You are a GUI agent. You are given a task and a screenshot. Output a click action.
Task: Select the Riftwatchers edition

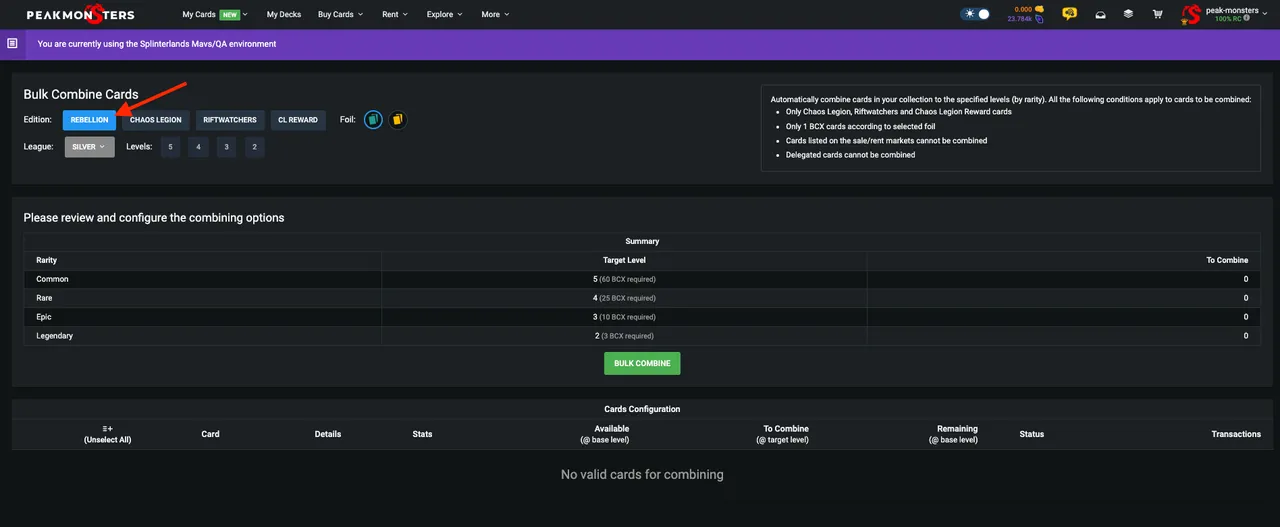230,120
